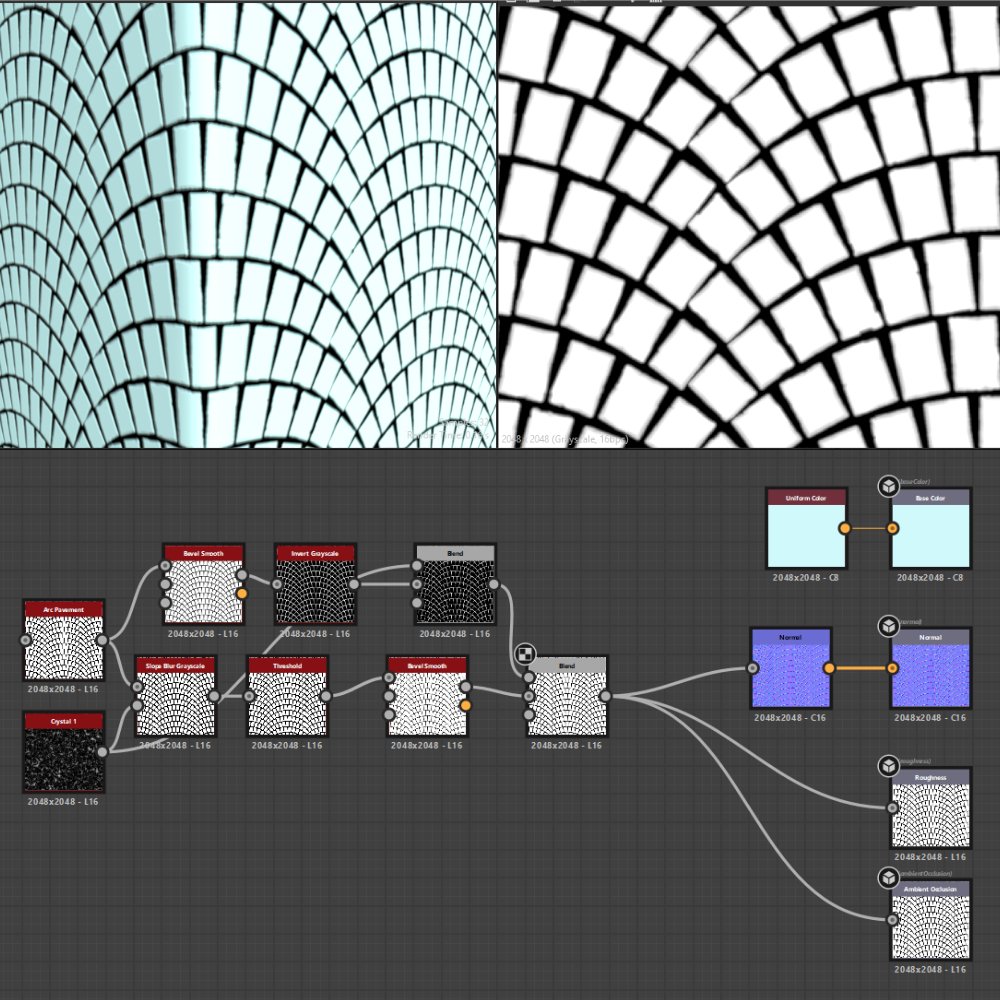Click the Invert Grayscale output connector
Screen dimensions: 1000x1000
coord(354,584)
